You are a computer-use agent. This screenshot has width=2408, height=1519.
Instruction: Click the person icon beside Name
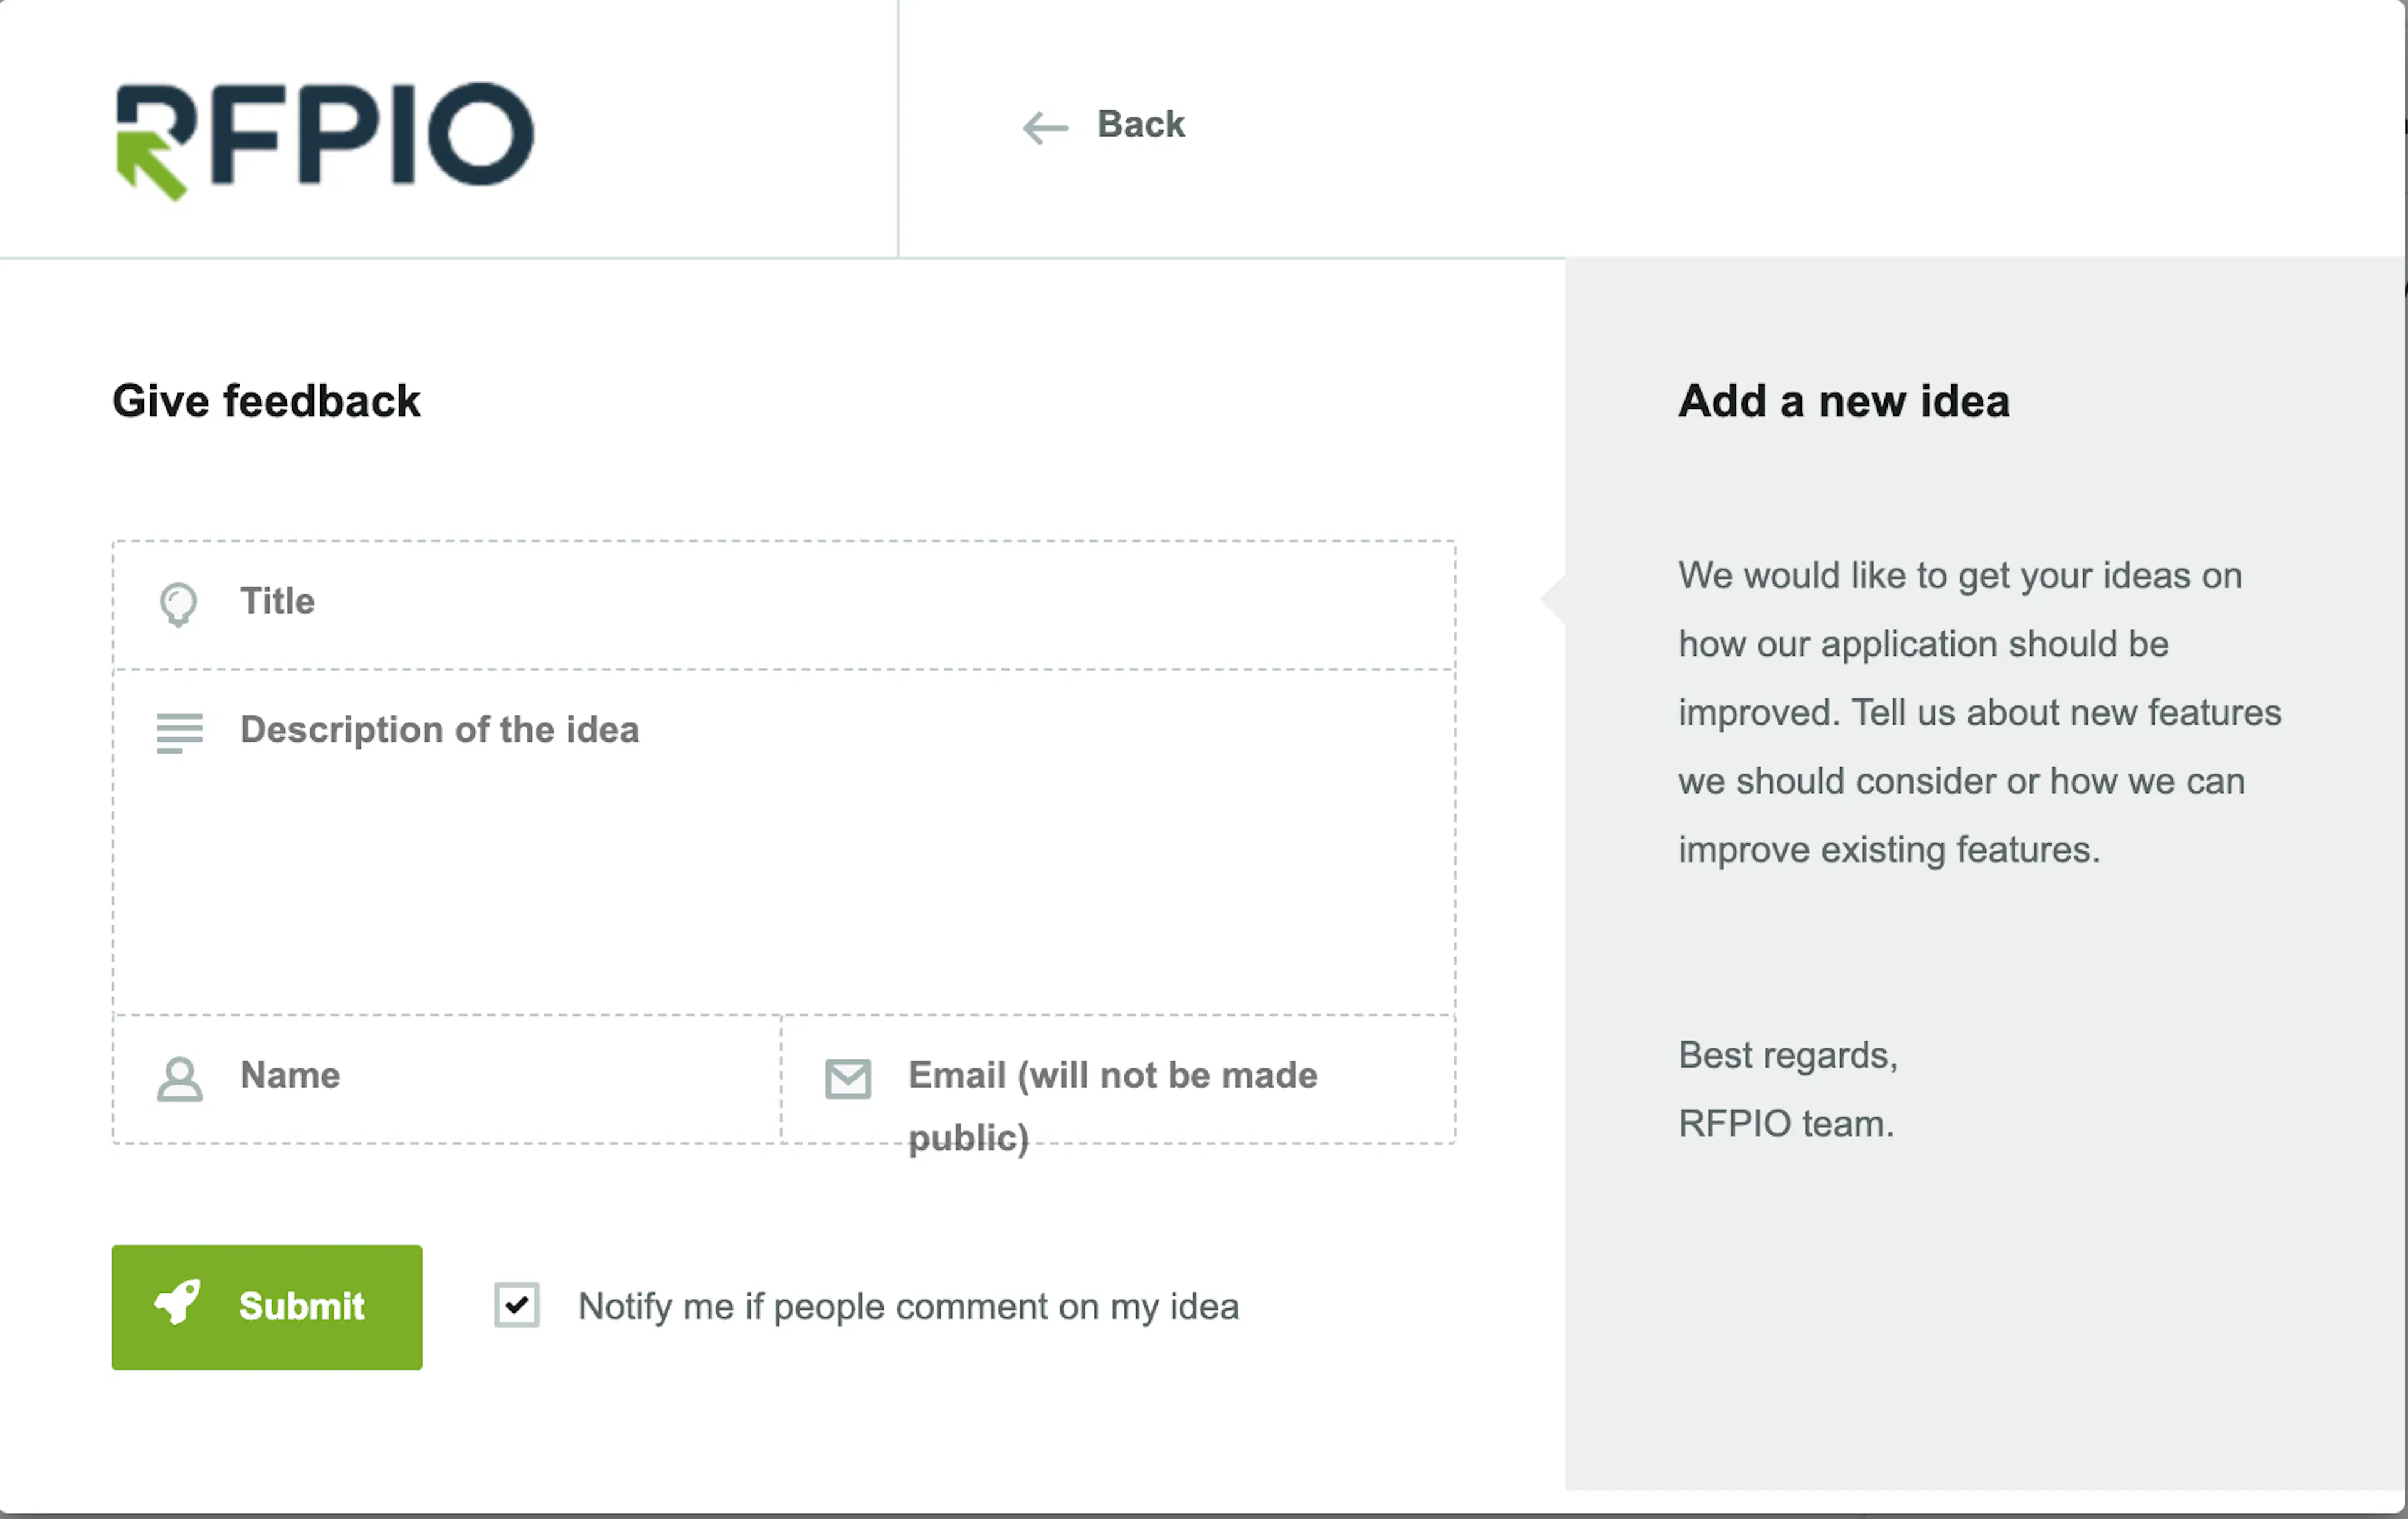pyautogui.click(x=180, y=1079)
